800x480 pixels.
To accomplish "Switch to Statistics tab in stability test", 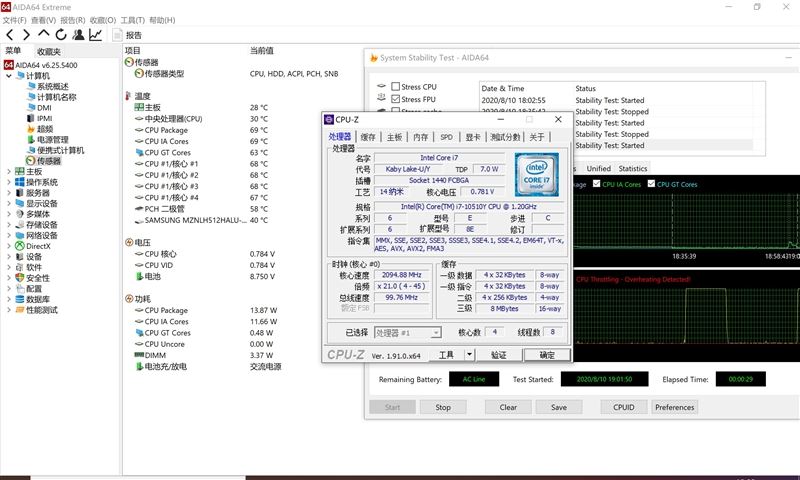I will pyautogui.click(x=633, y=168).
